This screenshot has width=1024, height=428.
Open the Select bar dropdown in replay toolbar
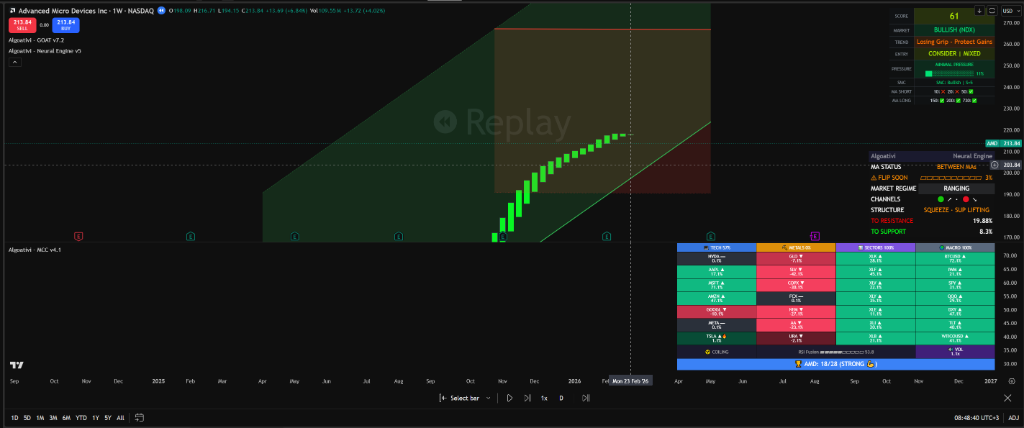point(466,398)
